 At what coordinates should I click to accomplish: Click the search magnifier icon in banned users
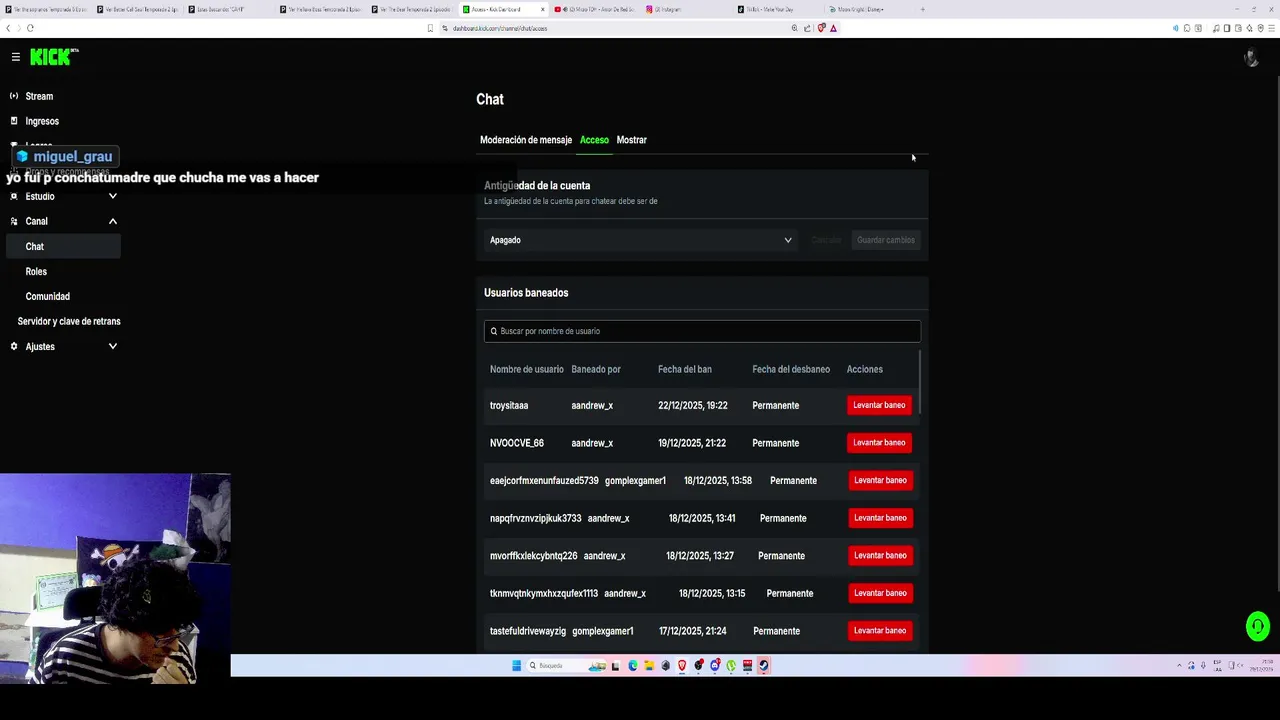[494, 331]
